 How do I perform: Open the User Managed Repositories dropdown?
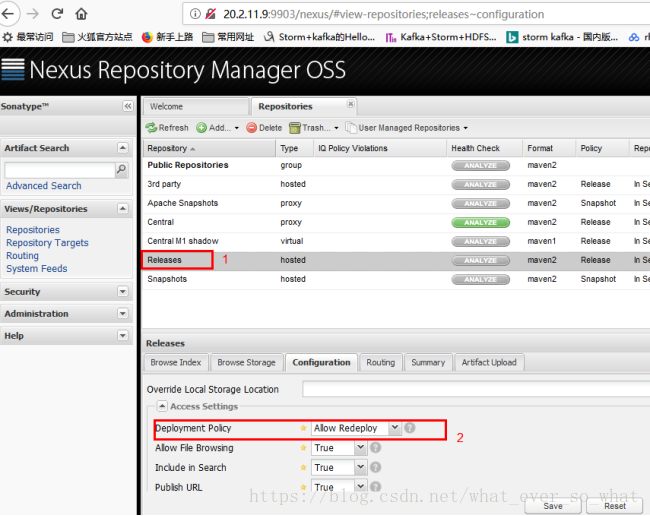pyautogui.click(x=407, y=128)
